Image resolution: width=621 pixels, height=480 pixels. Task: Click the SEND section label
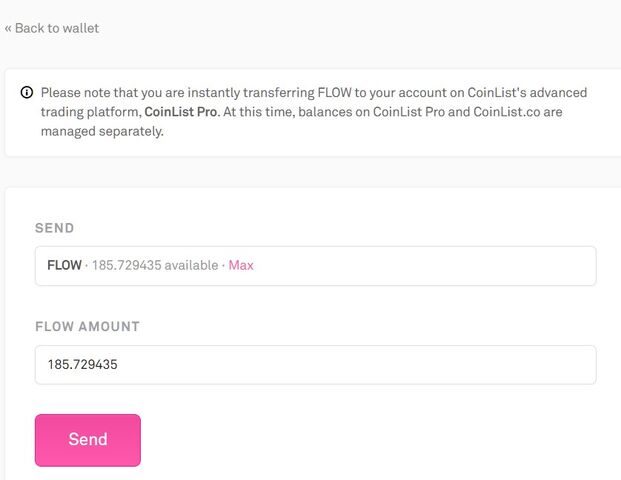tap(55, 228)
